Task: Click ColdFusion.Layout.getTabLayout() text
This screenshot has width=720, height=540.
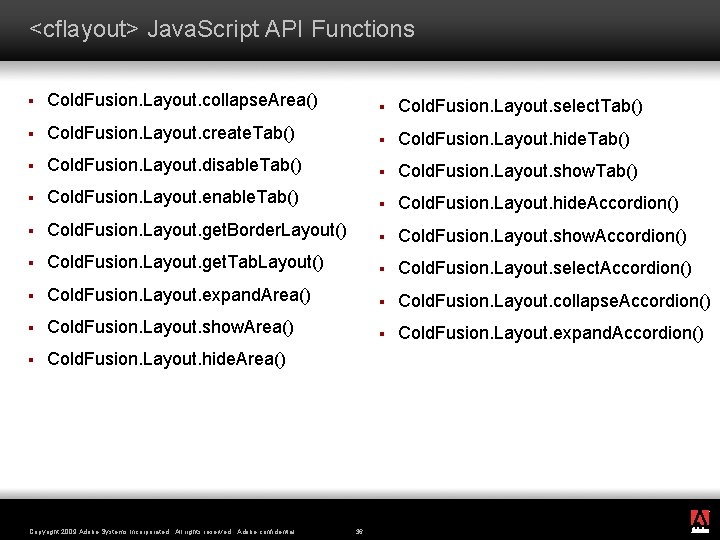Action: pos(186,263)
